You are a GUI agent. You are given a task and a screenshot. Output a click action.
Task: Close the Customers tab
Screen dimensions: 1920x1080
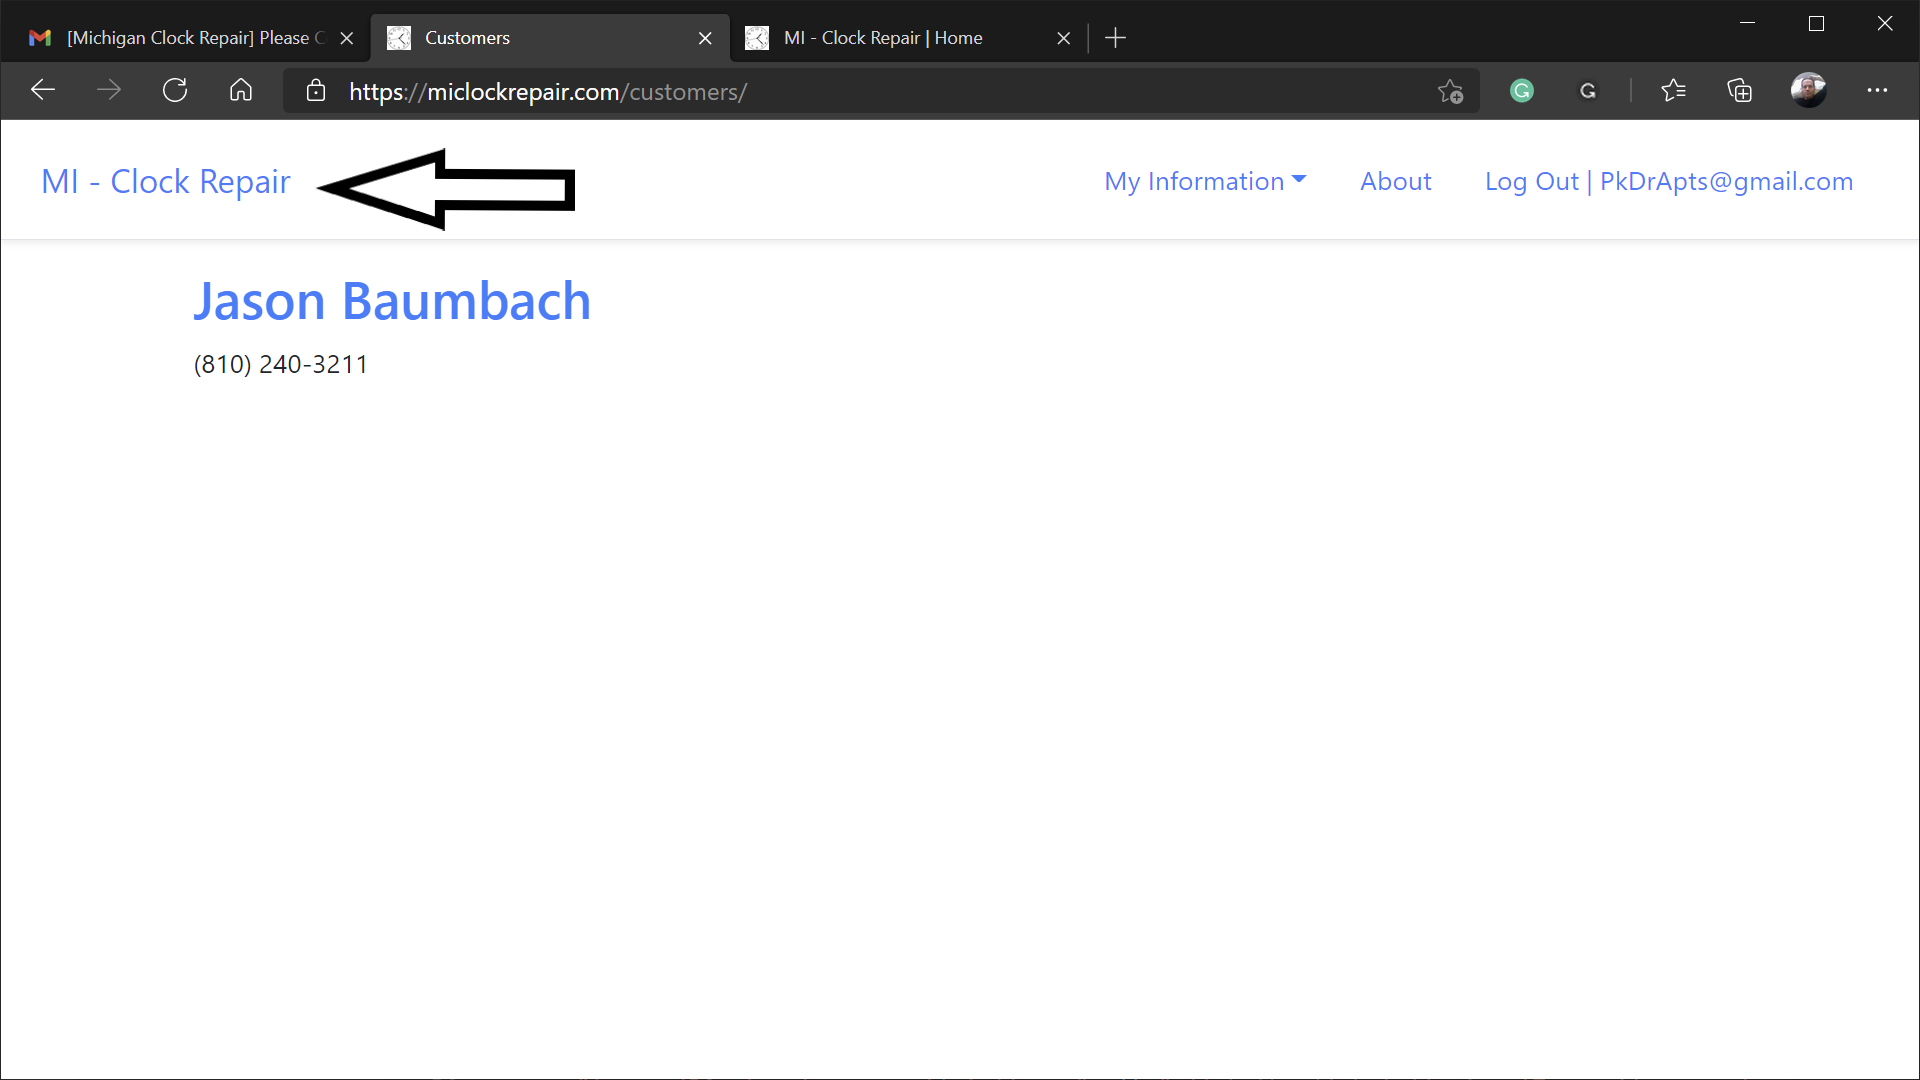(x=705, y=38)
